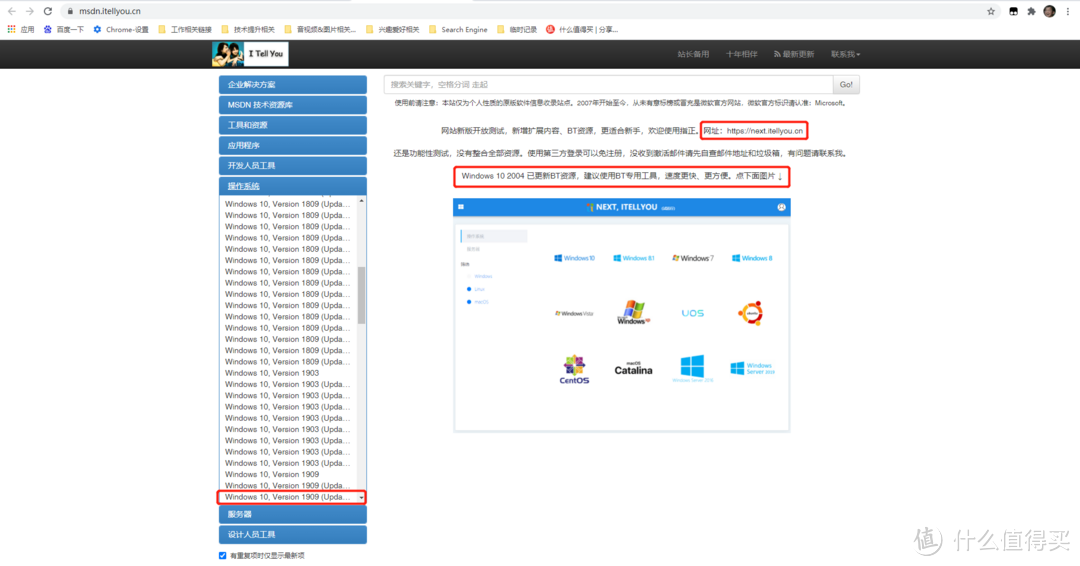Open the 什么值得买 bookmark
1080x566 pixels.
tap(582, 30)
